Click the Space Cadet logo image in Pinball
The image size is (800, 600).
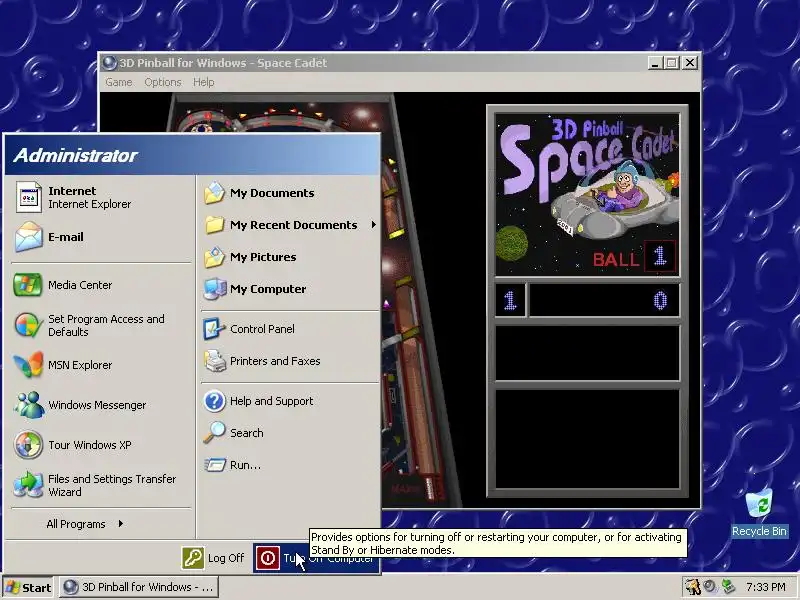[x=587, y=195]
